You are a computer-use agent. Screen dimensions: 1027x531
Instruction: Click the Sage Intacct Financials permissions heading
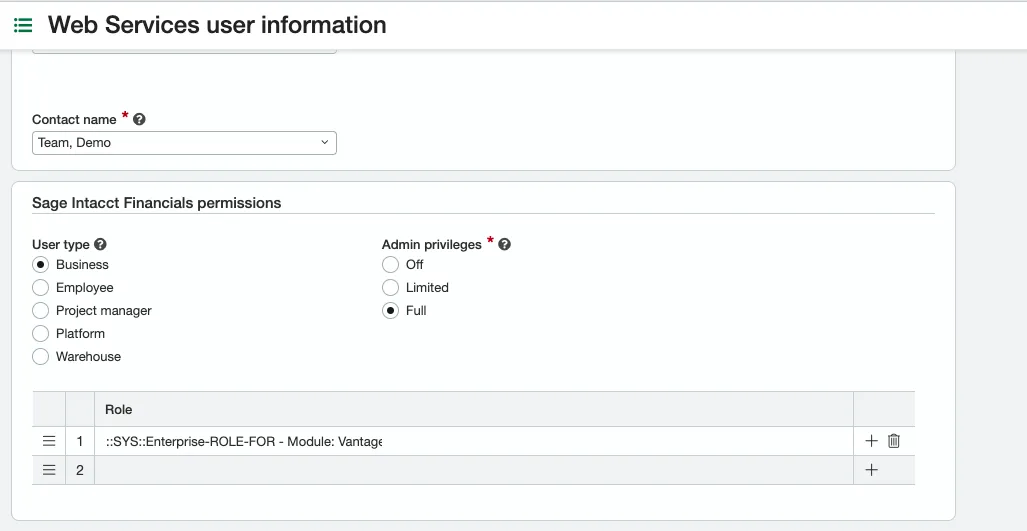tap(157, 203)
